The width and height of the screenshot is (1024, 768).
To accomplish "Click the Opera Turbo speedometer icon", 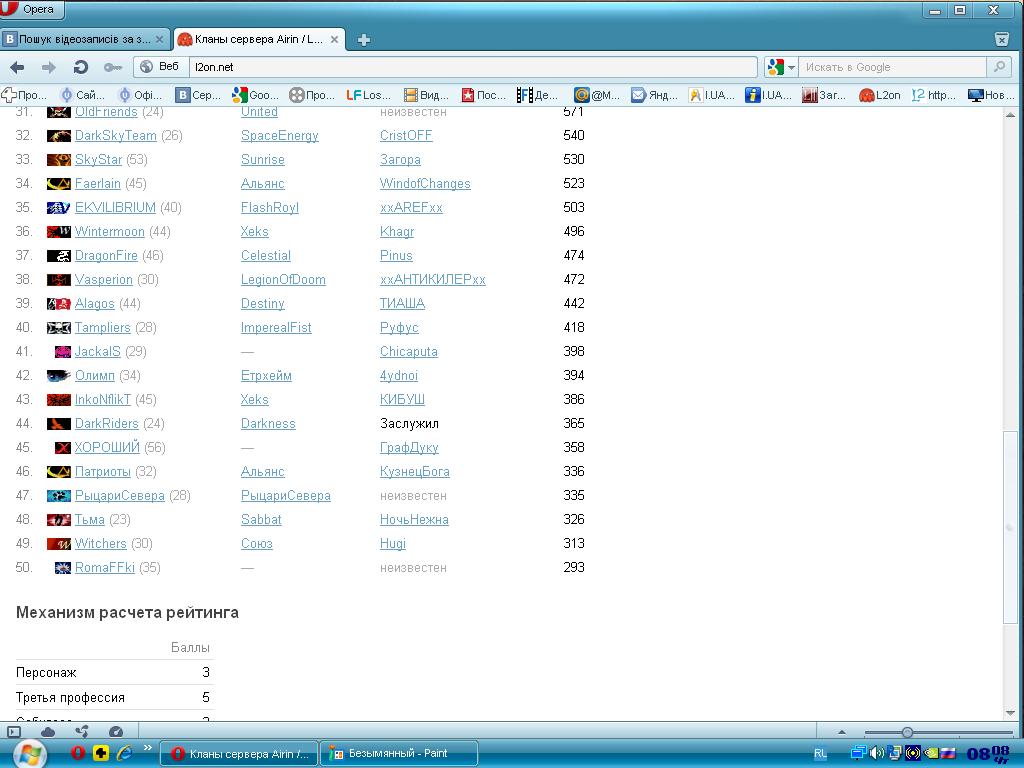I will 116,732.
